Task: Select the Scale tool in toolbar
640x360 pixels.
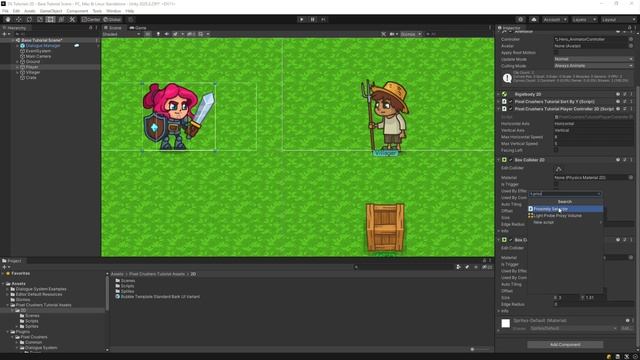Action: [40, 20]
